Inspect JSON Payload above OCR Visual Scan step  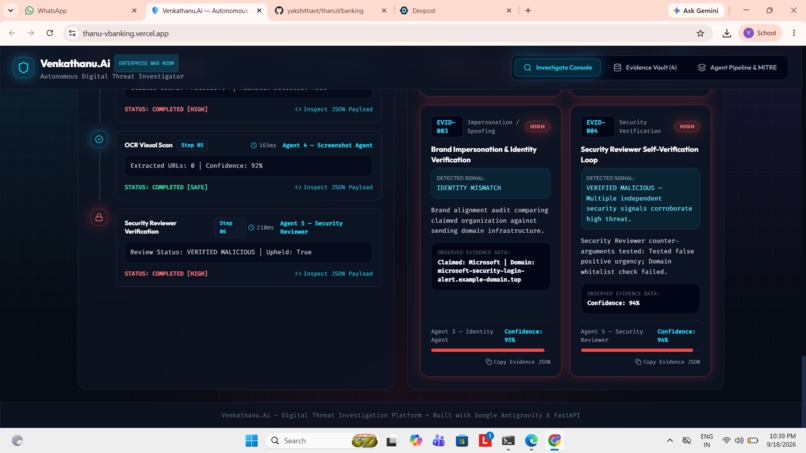pos(334,109)
